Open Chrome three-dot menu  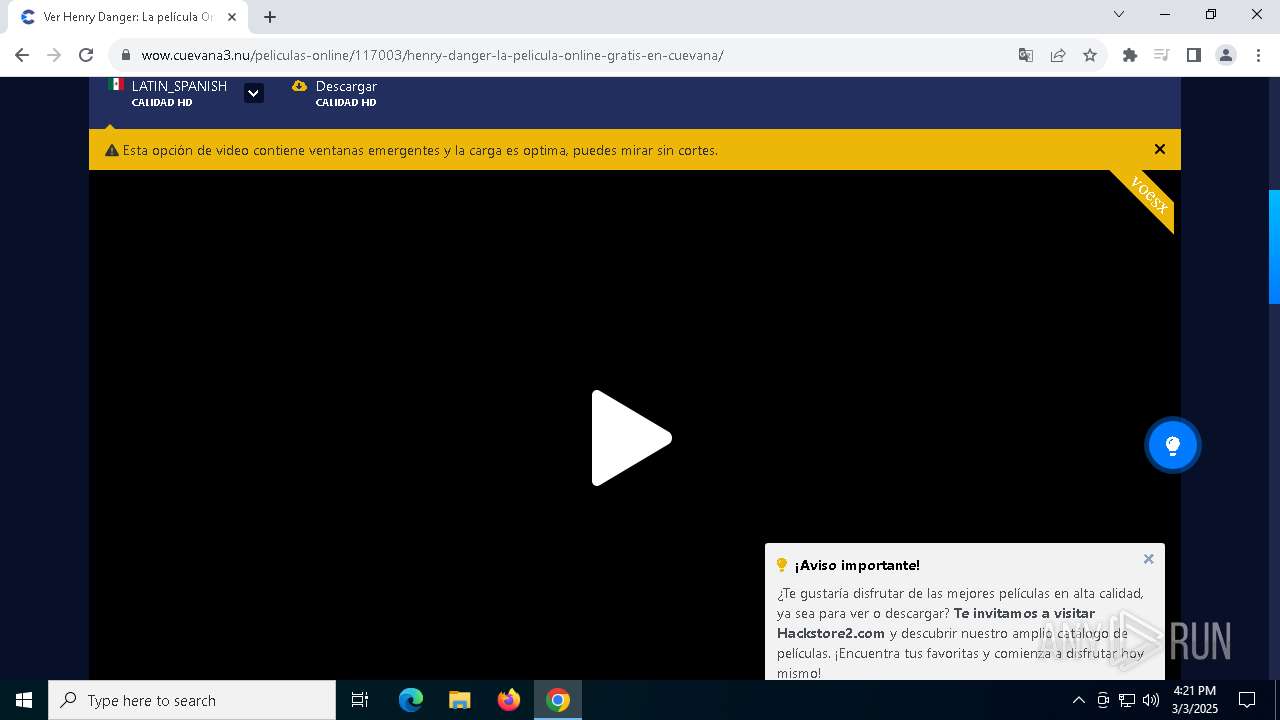[1258, 55]
